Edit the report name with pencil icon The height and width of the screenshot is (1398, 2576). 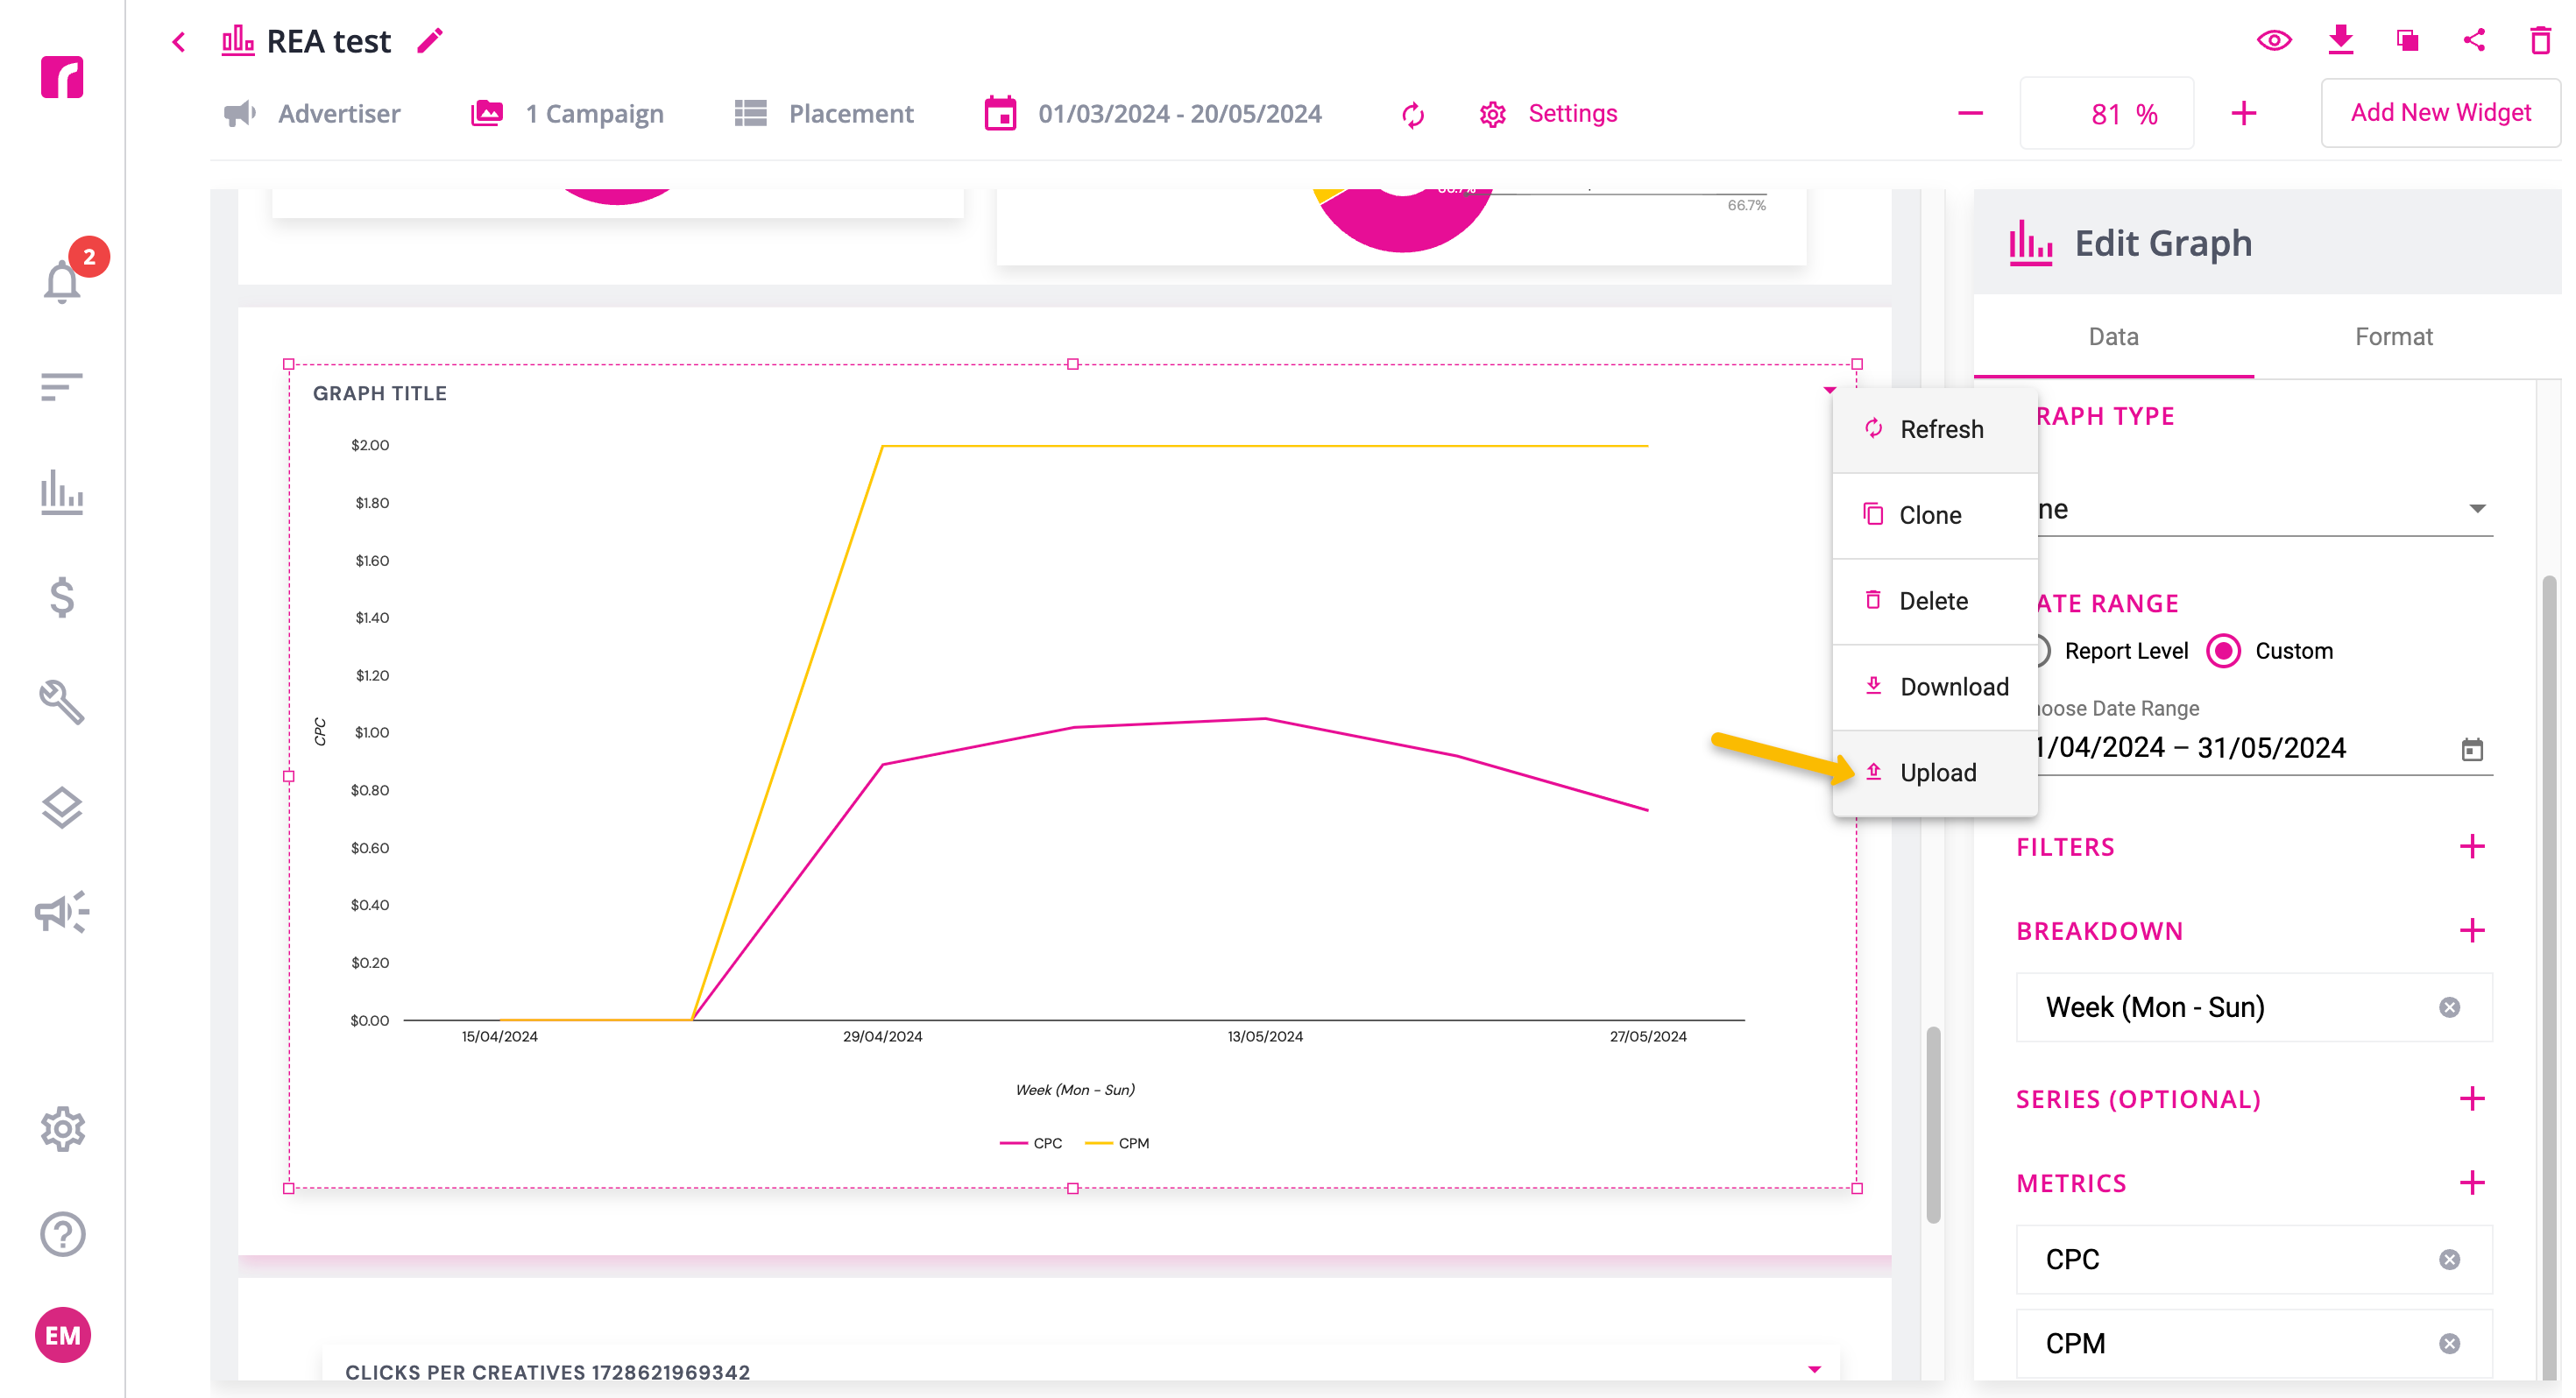coord(430,41)
